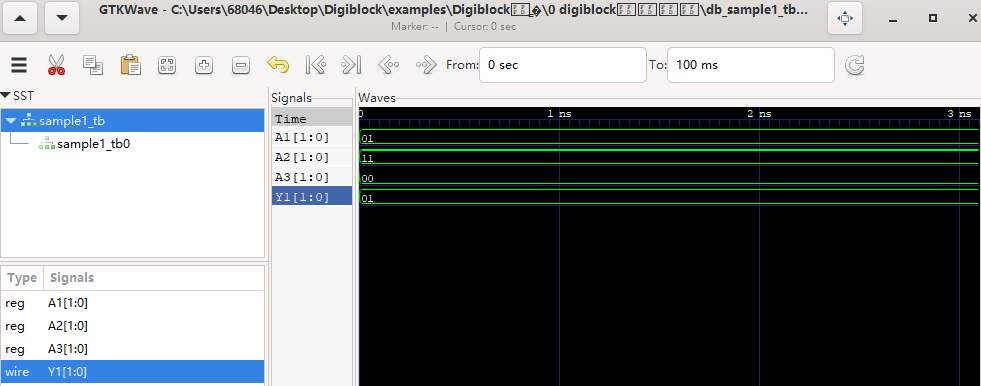Click the Paste clipboard icon

[130, 65]
